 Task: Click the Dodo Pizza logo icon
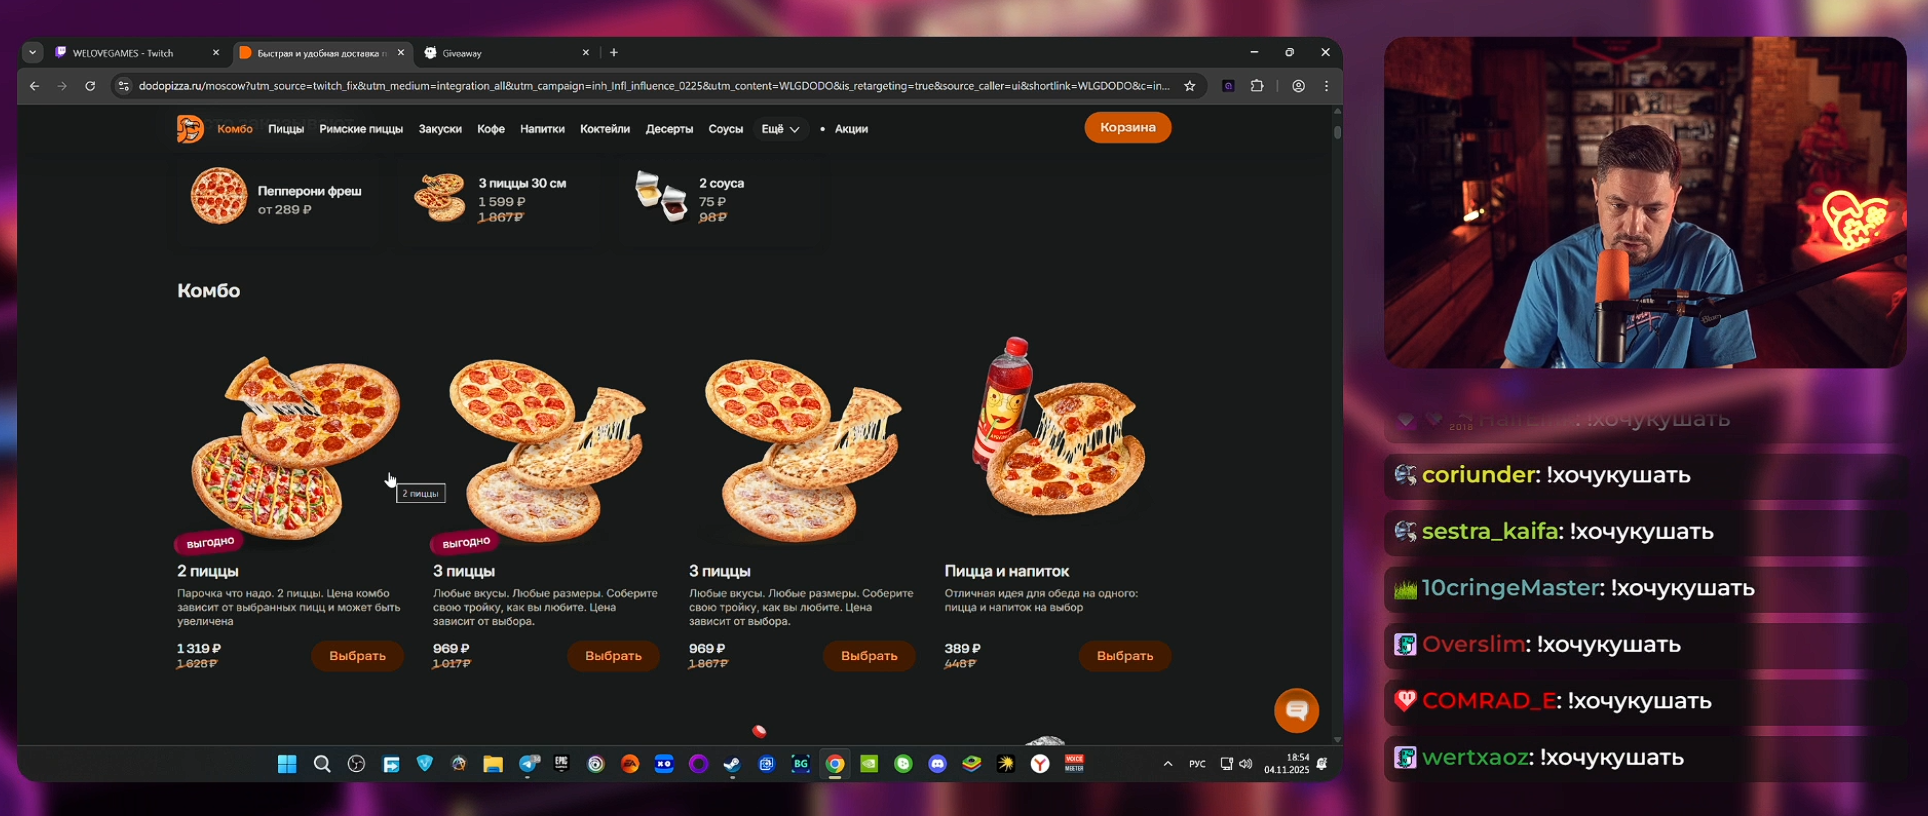point(190,129)
